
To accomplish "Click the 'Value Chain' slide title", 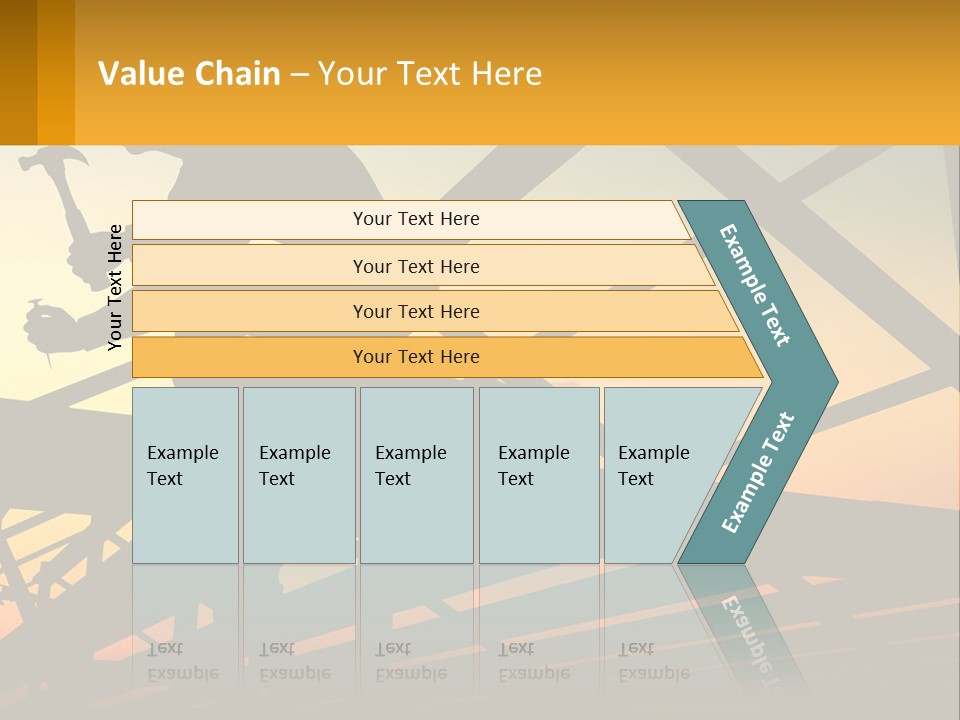I will 189,73.
